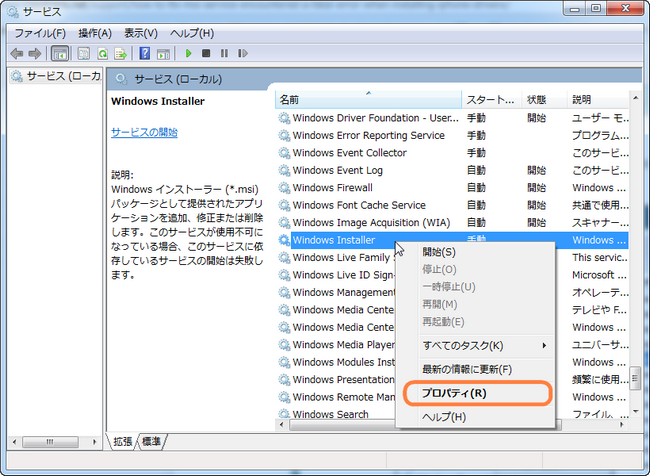Click the gear icon for Windows Search

pos(284,414)
